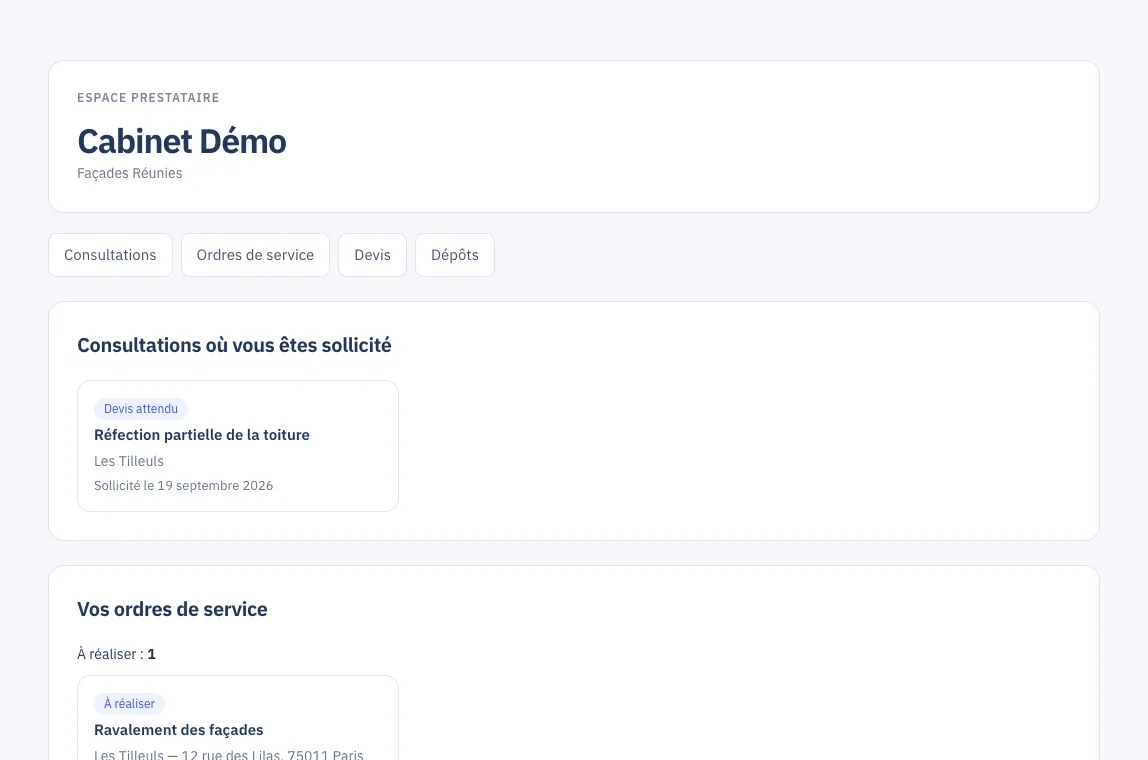Open the Réfection partielle de la toiture card
1148x760 pixels.
coord(238,446)
